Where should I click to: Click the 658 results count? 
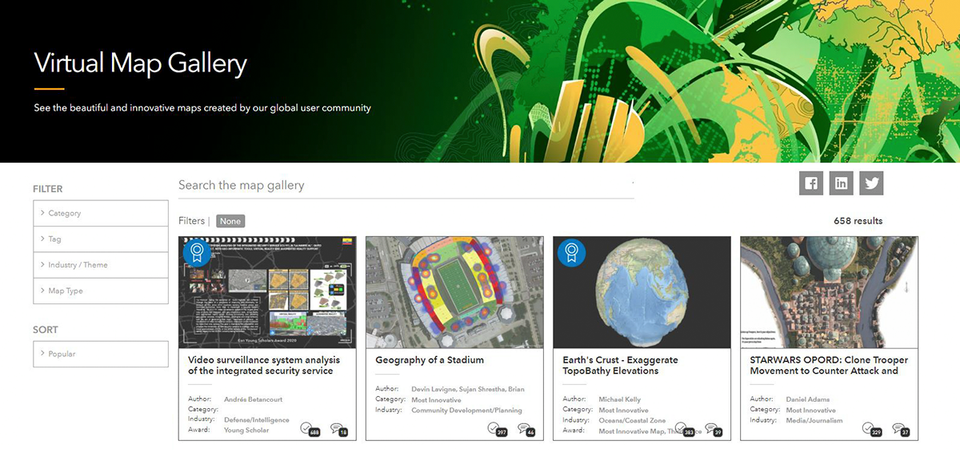coord(858,221)
